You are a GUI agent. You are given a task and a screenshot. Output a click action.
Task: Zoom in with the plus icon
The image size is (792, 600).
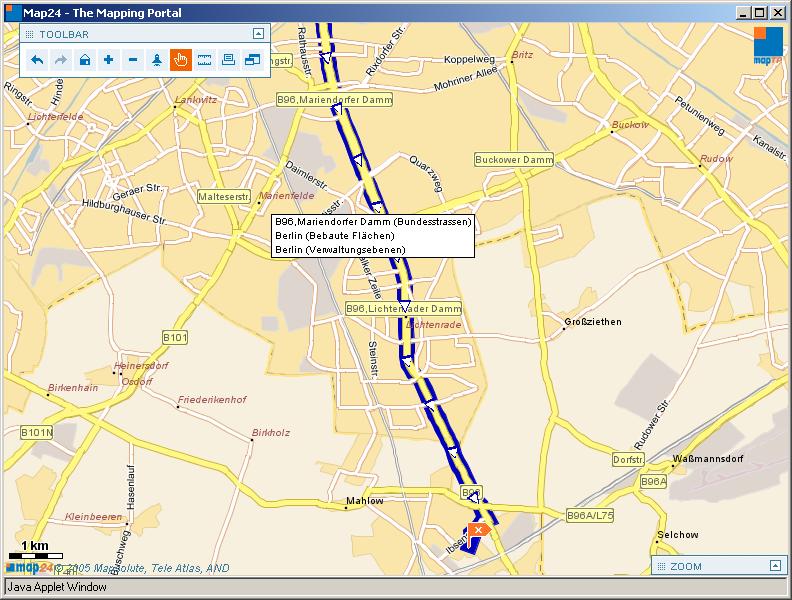coord(109,60)
